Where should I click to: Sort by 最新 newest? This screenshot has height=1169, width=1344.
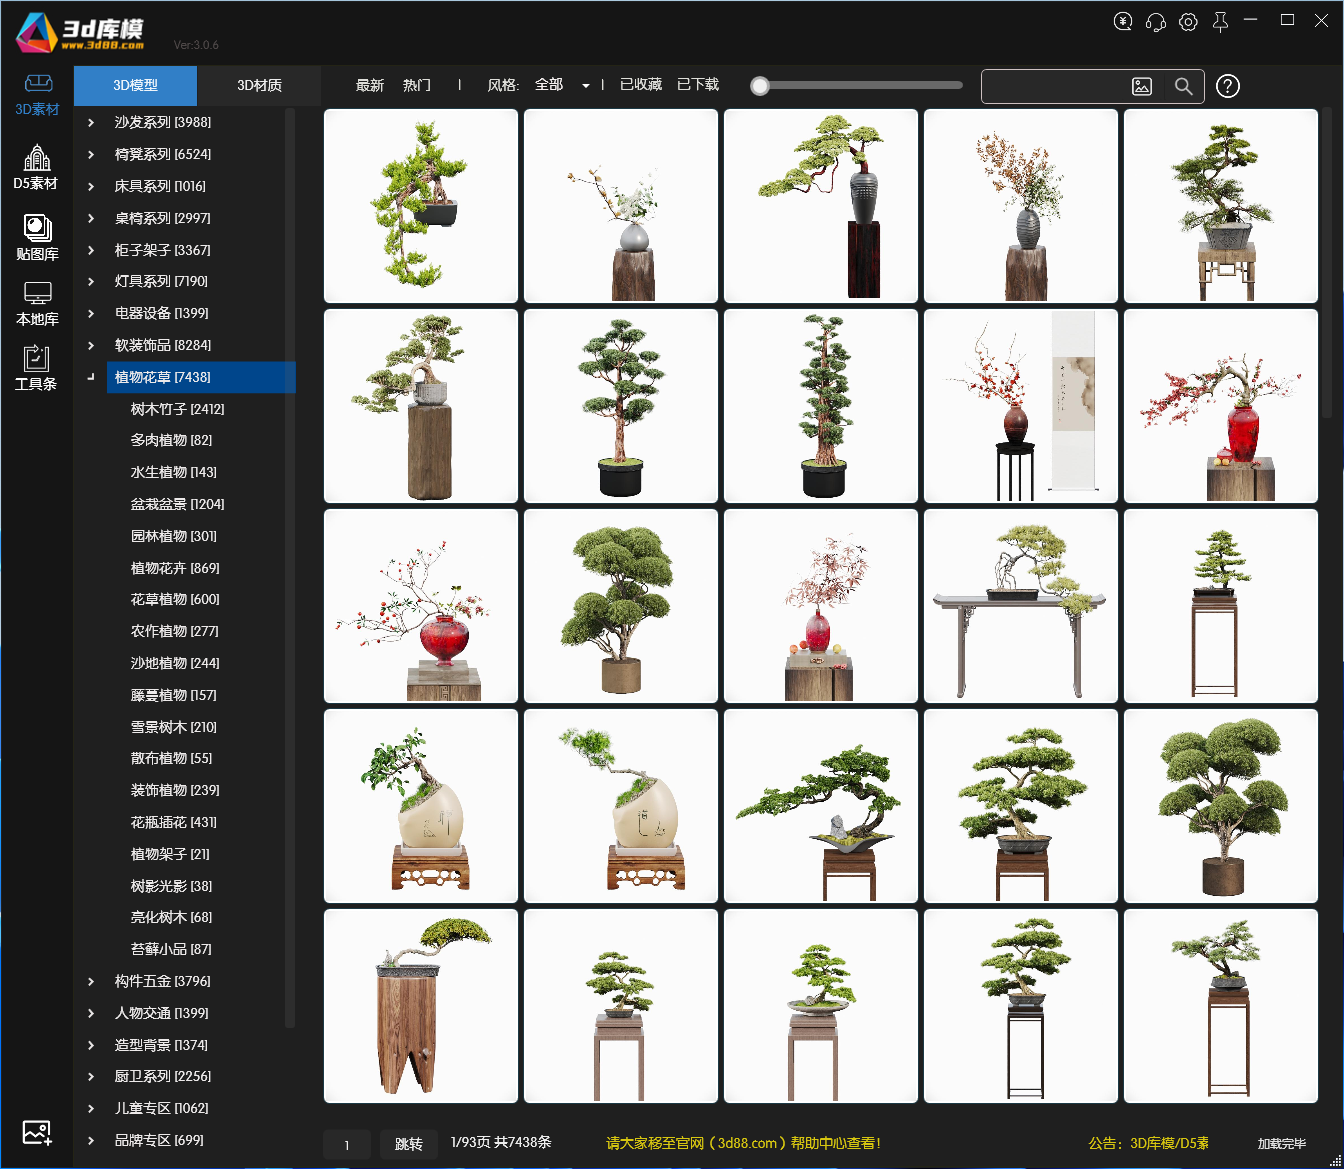[x=370, y=86]
